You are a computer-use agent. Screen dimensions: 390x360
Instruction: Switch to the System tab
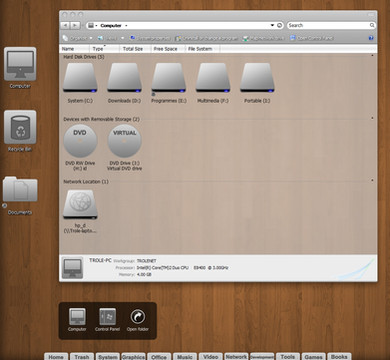coord(108,357)
